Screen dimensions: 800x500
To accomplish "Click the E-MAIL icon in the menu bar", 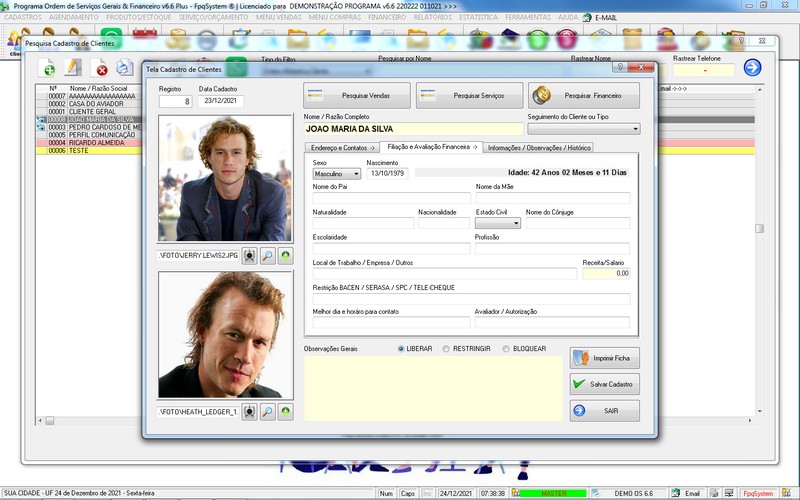I will coord(587,17).
